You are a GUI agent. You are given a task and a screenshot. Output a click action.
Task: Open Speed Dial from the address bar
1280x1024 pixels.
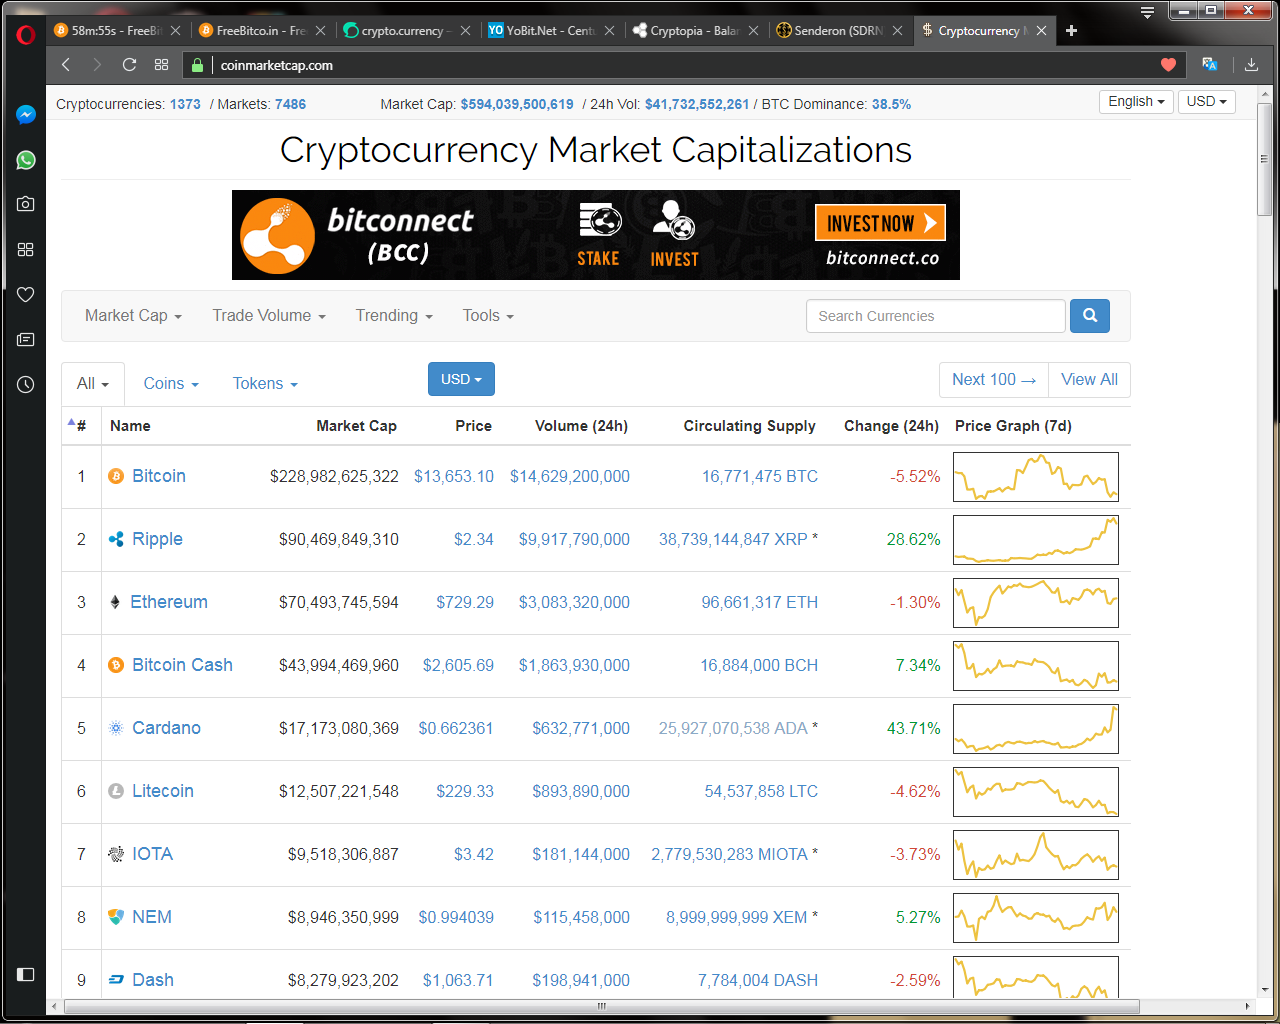pos(161,65)
